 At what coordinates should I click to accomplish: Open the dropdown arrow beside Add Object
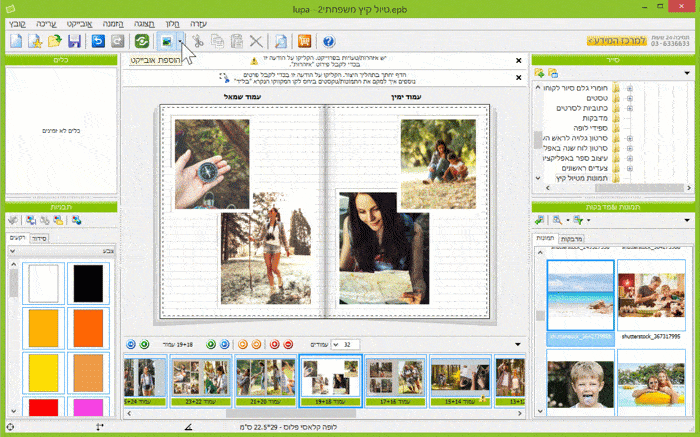[x=180, y=41]
